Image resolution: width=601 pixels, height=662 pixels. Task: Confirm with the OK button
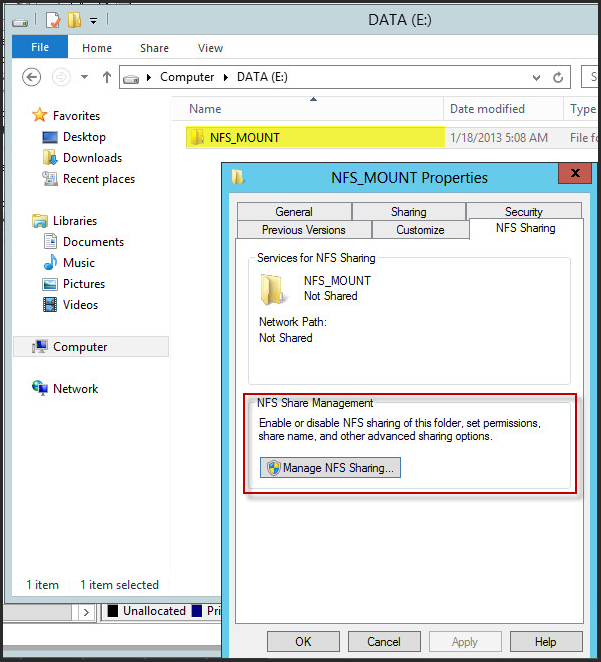[303, 642]
